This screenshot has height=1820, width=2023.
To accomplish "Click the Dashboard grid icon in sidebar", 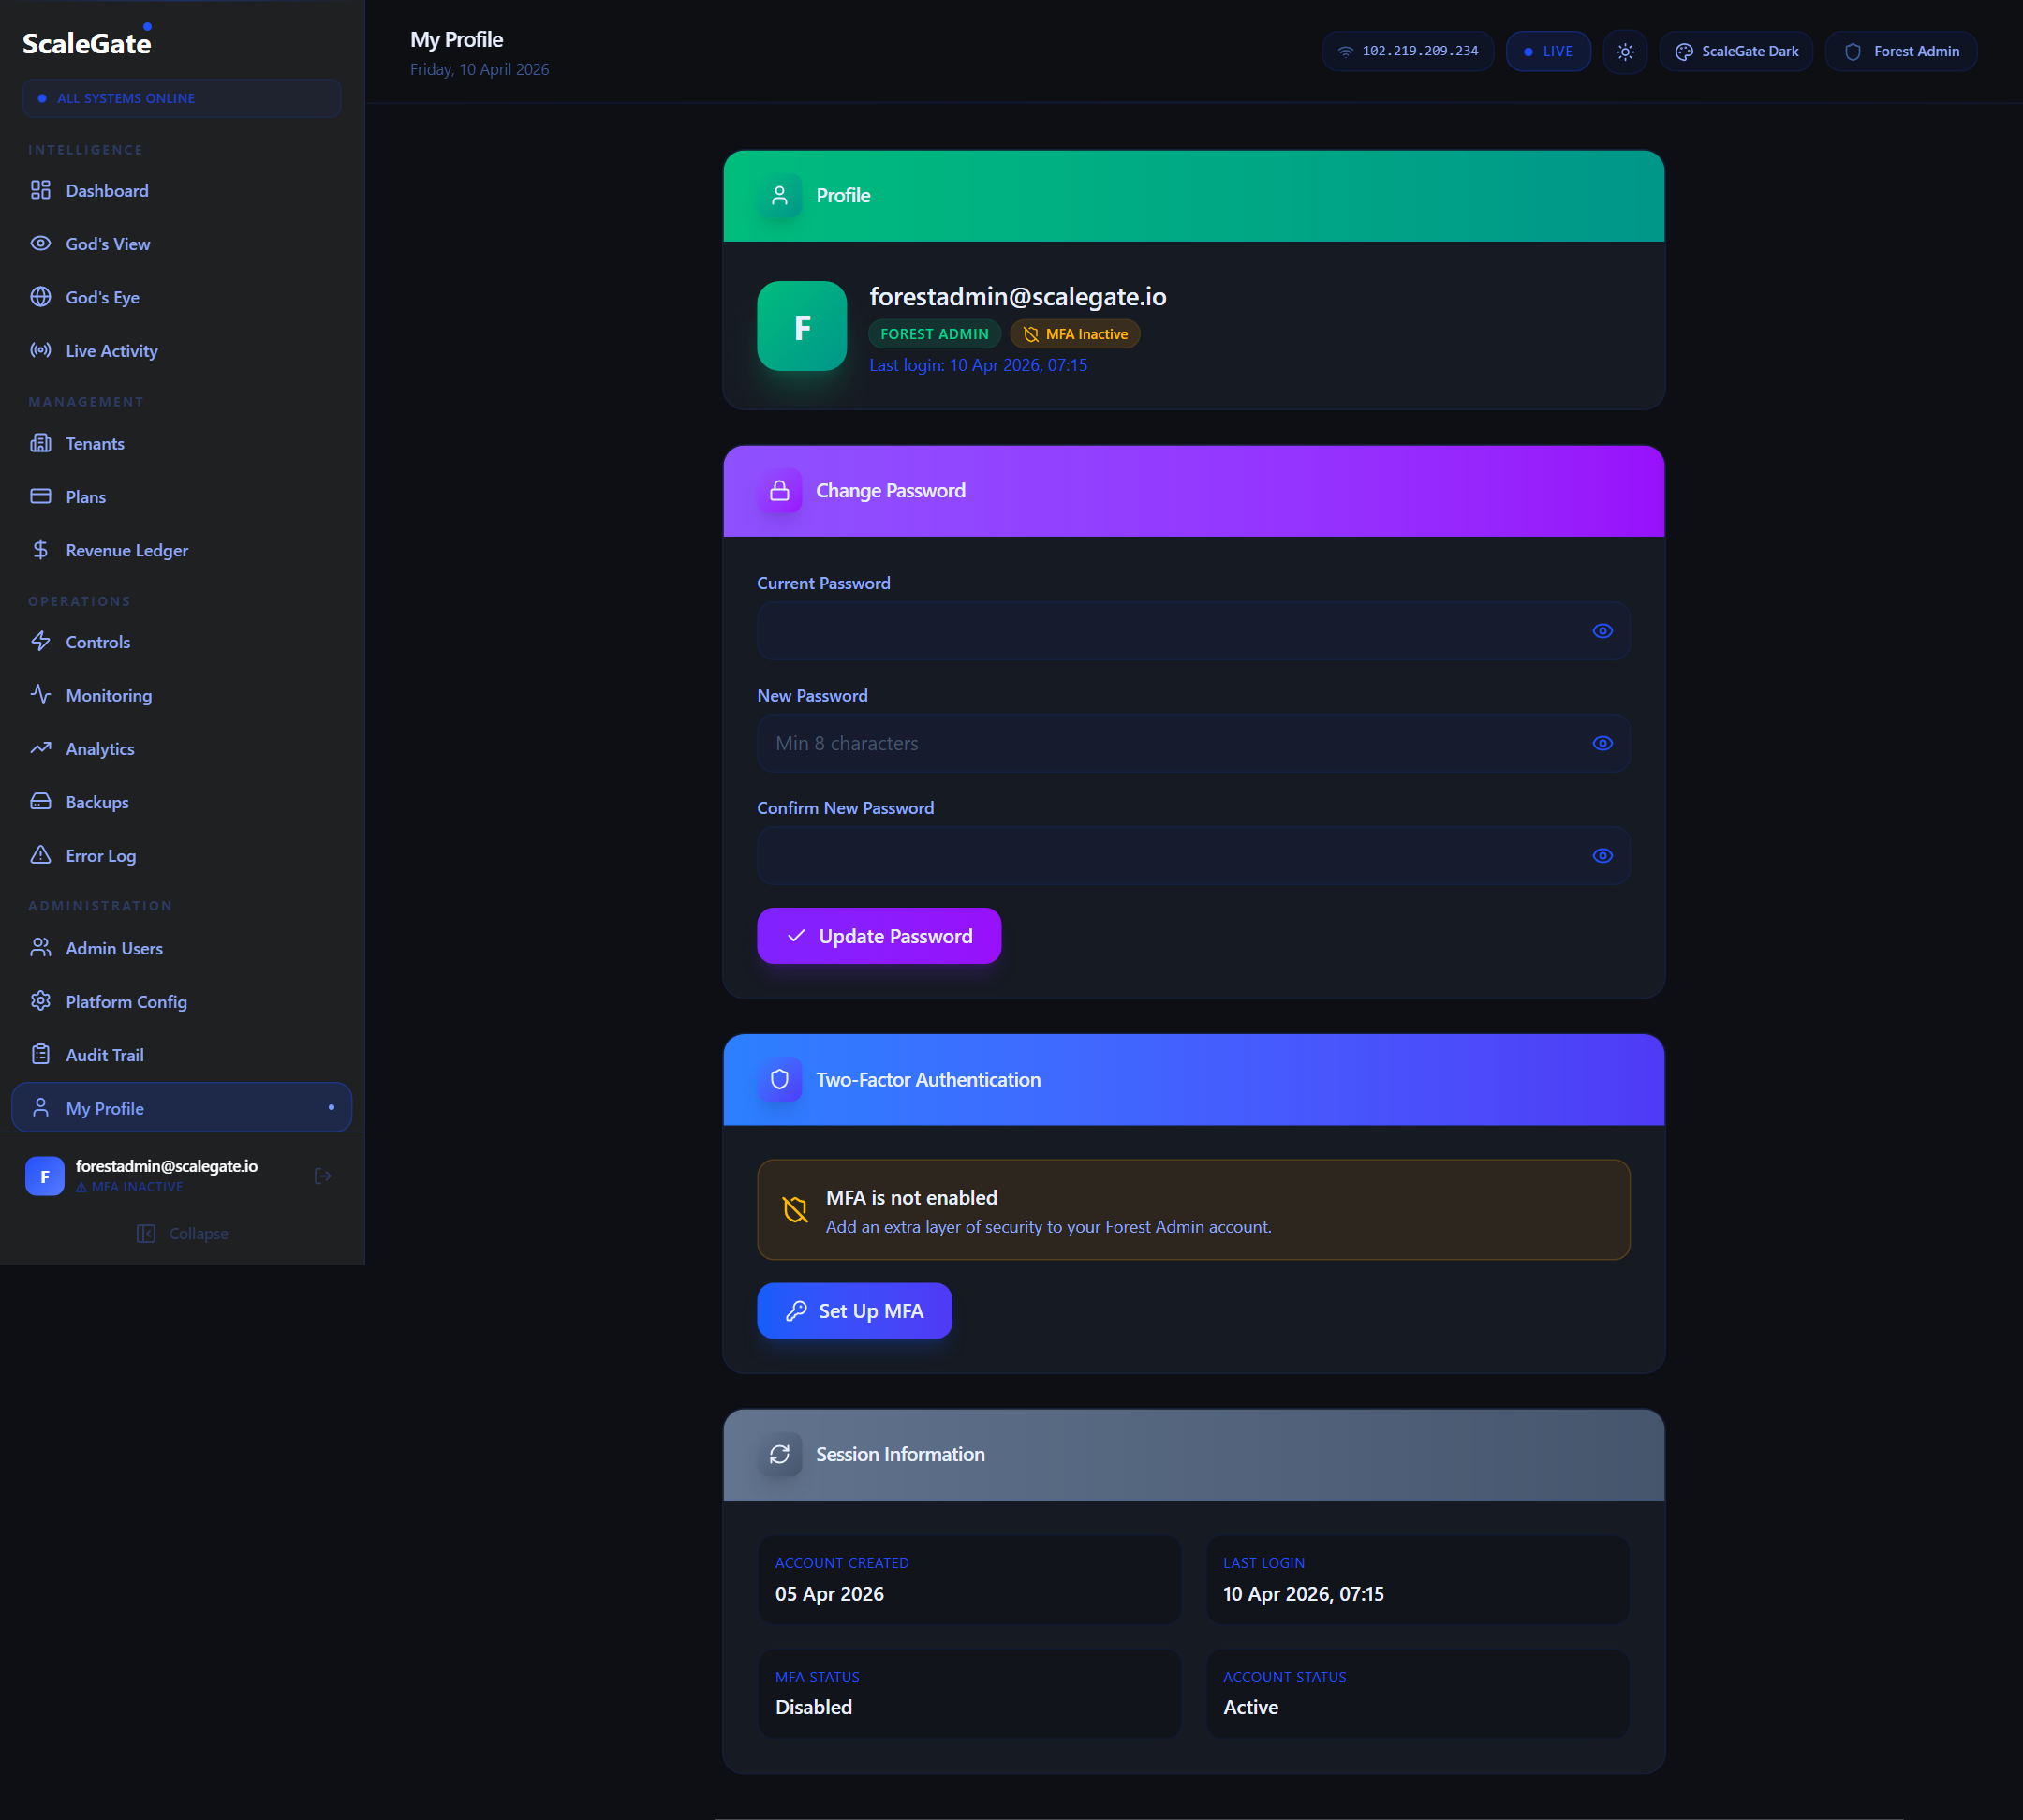I will tap(40, 190).
